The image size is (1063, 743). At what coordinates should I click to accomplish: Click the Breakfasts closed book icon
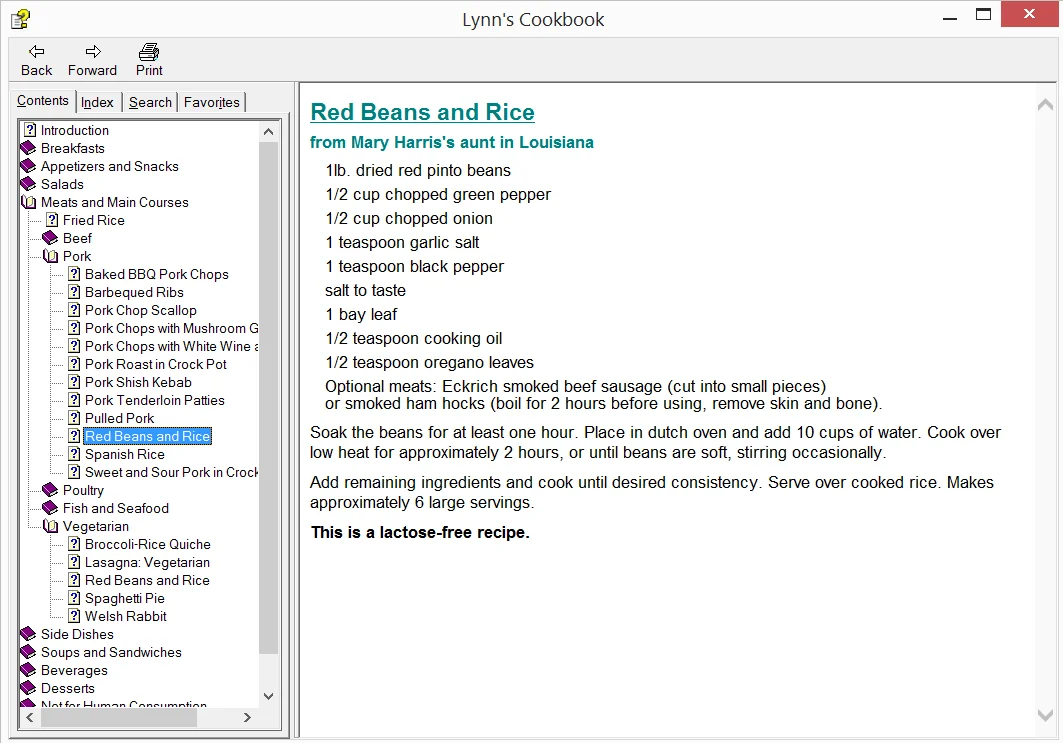[28, 148]
